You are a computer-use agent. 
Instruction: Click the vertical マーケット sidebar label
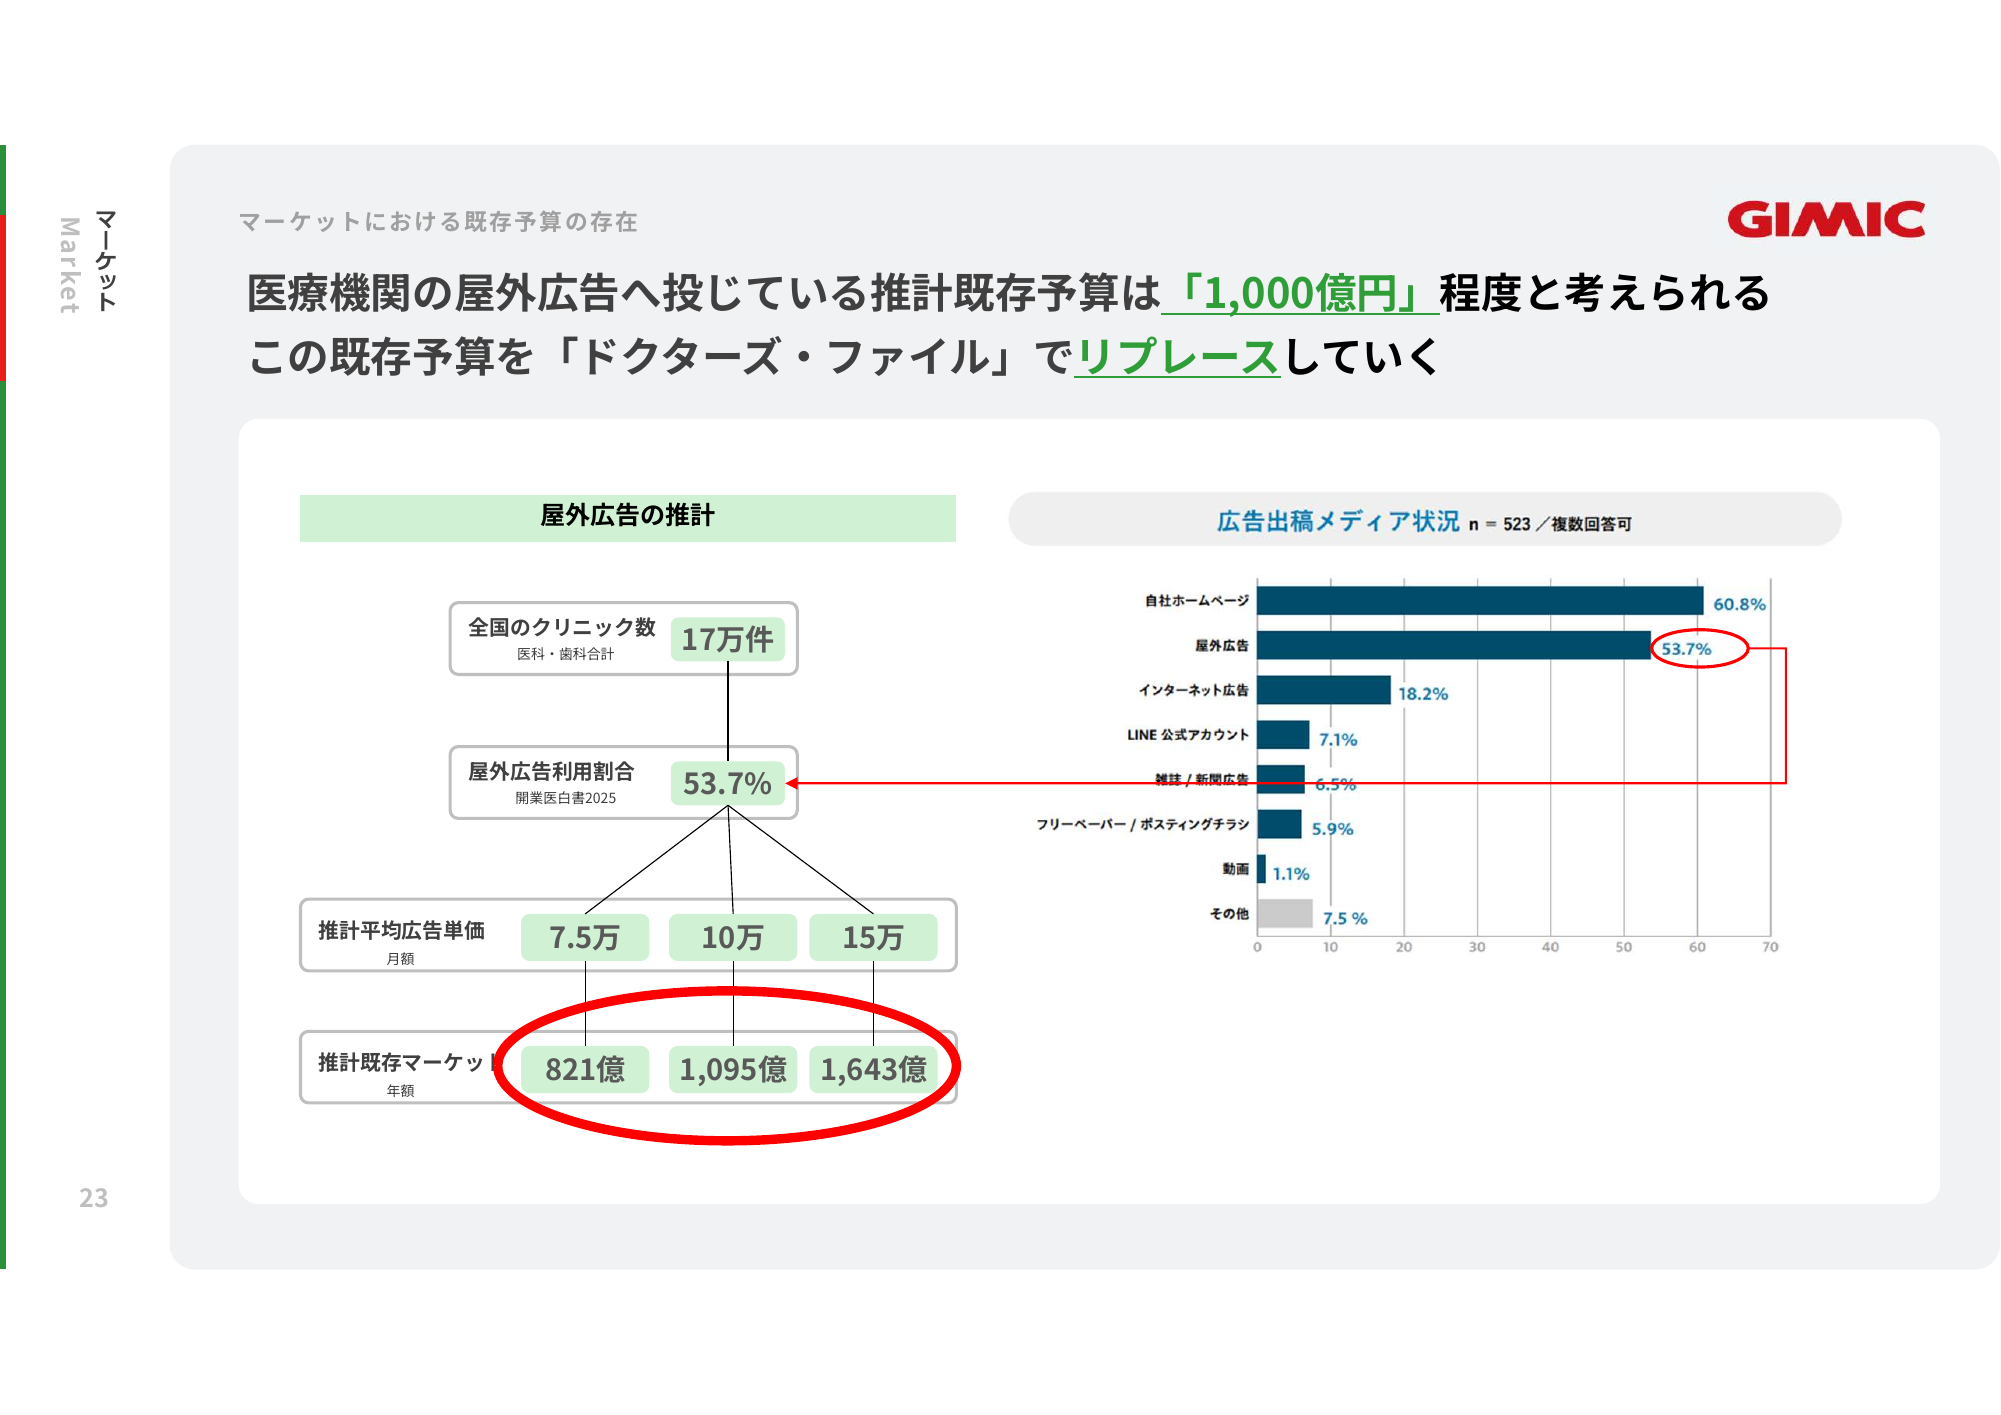tap(106, 260)
